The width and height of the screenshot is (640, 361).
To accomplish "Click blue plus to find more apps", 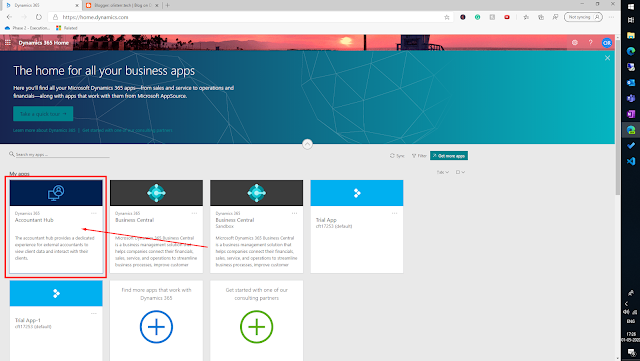I will pos(156,327).
